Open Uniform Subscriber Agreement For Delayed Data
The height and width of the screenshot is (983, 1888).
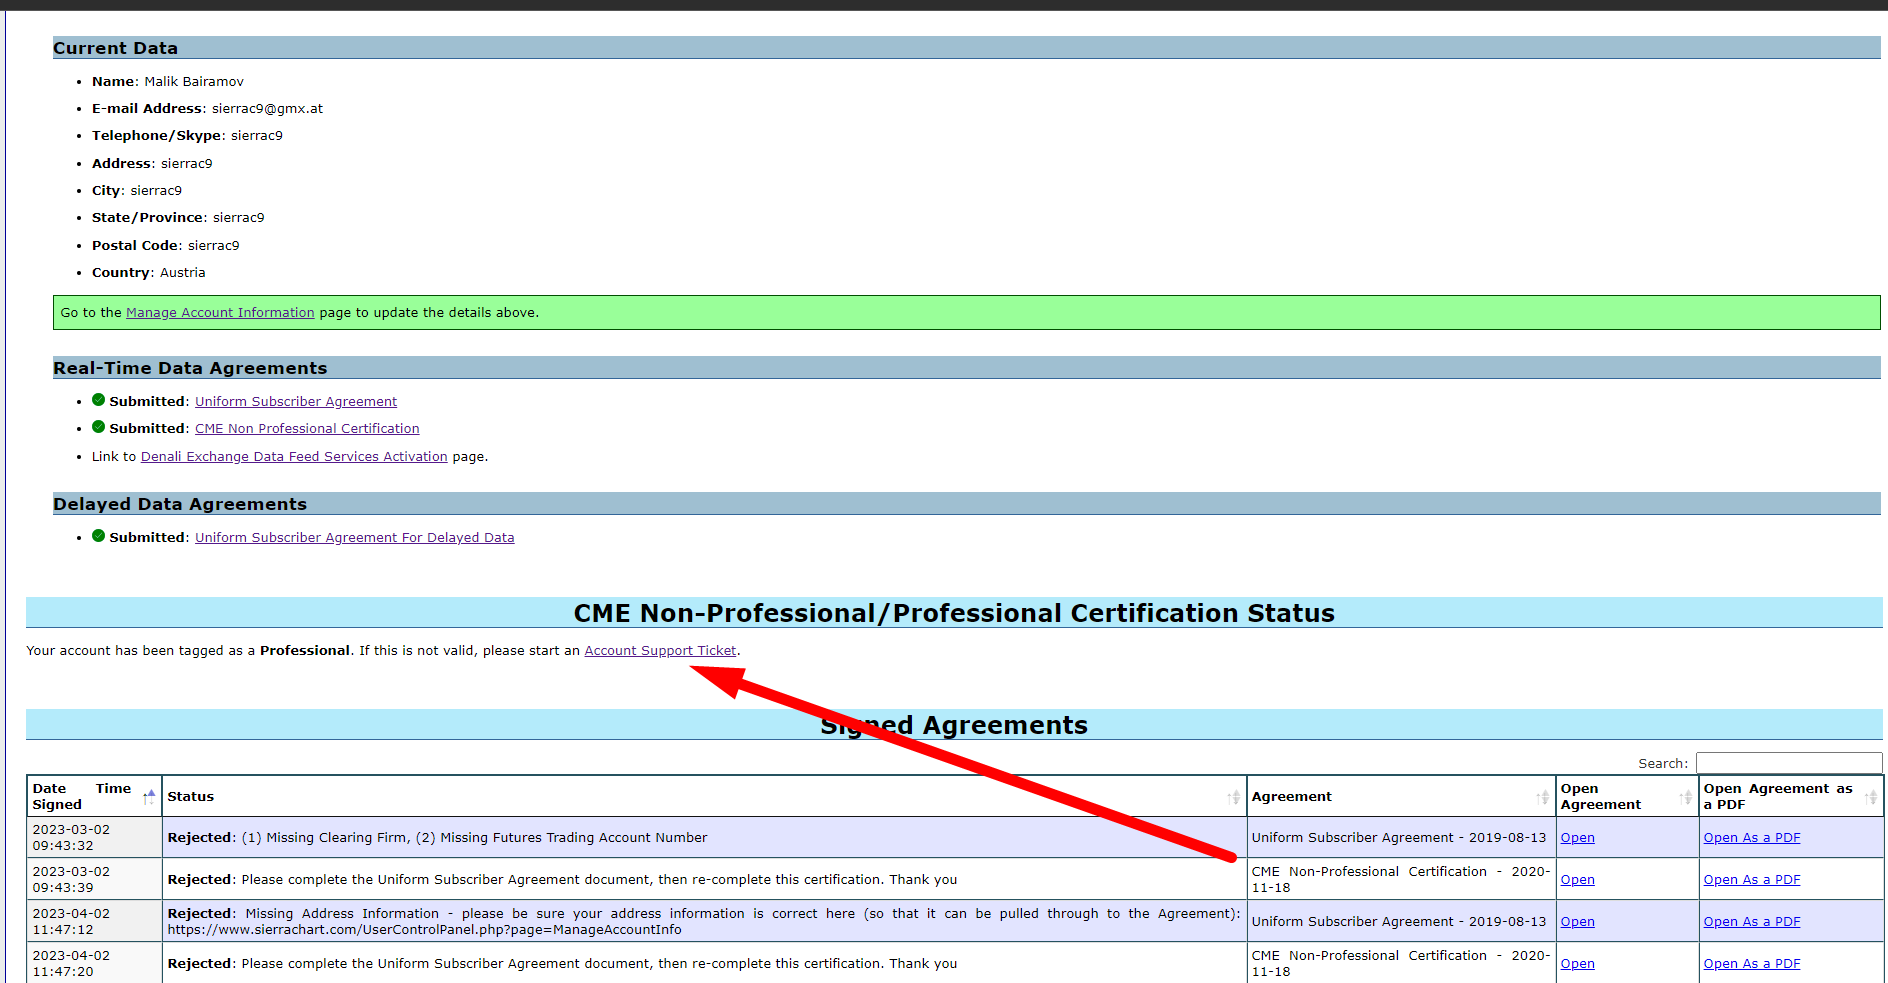(355, 538)
